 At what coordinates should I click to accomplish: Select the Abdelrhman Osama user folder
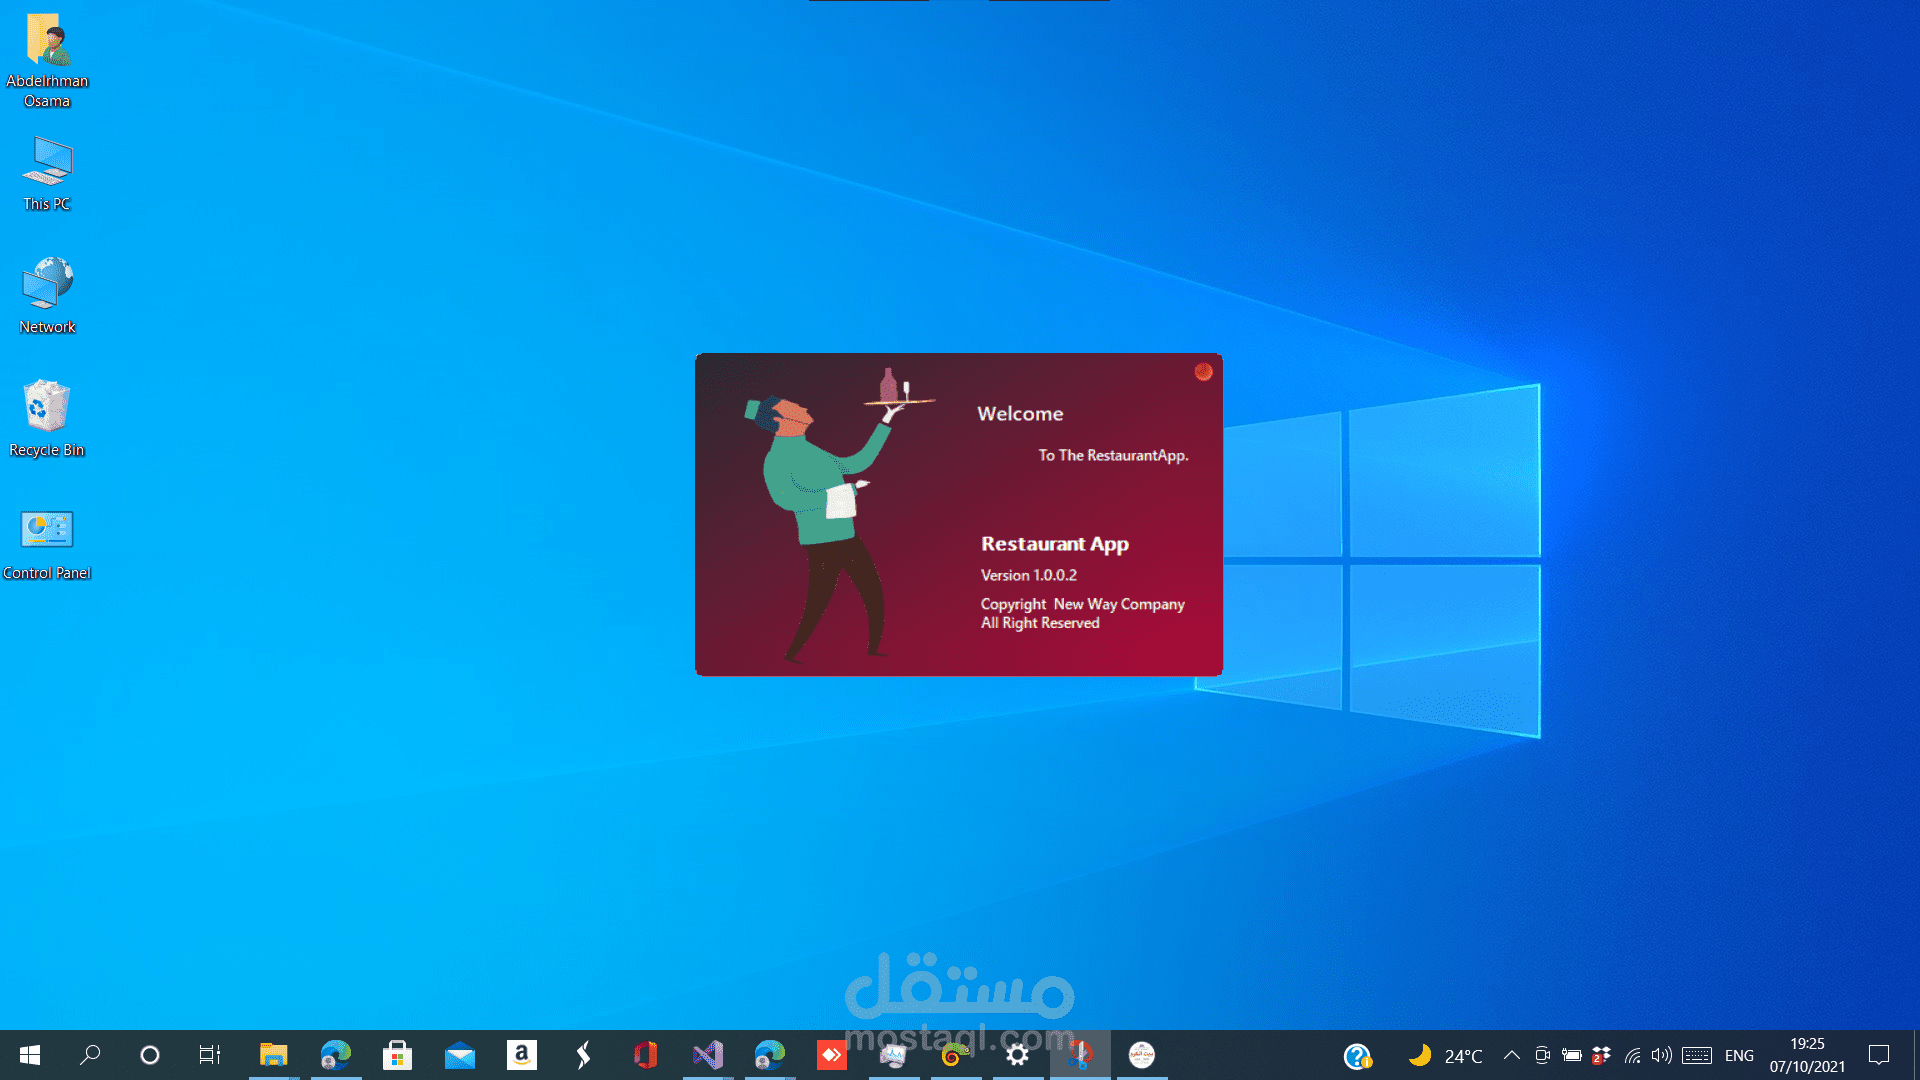[47, 60]
